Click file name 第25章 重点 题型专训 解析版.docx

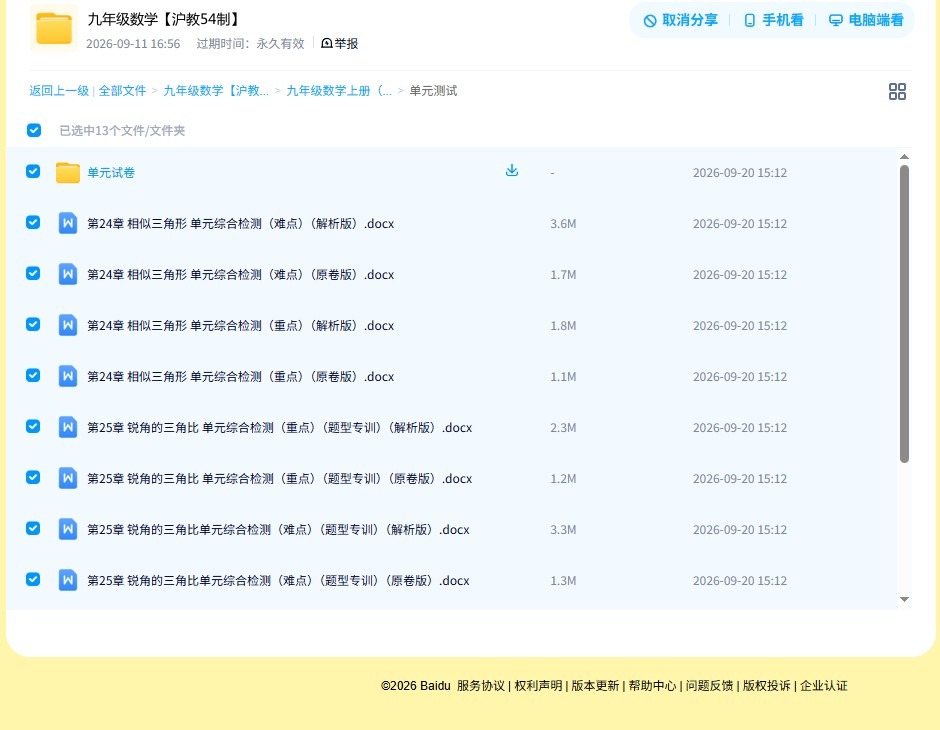click(279, 427)
